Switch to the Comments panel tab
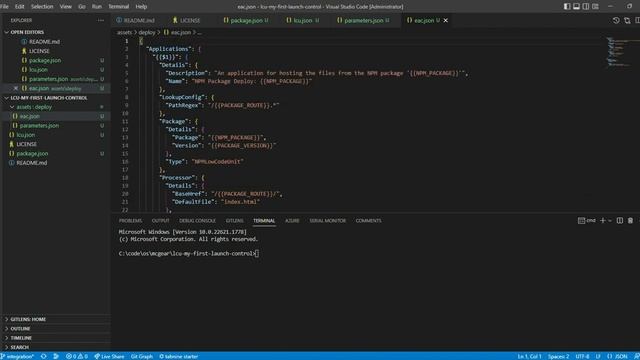Viewport: 640px width, 360px height. 368,220
